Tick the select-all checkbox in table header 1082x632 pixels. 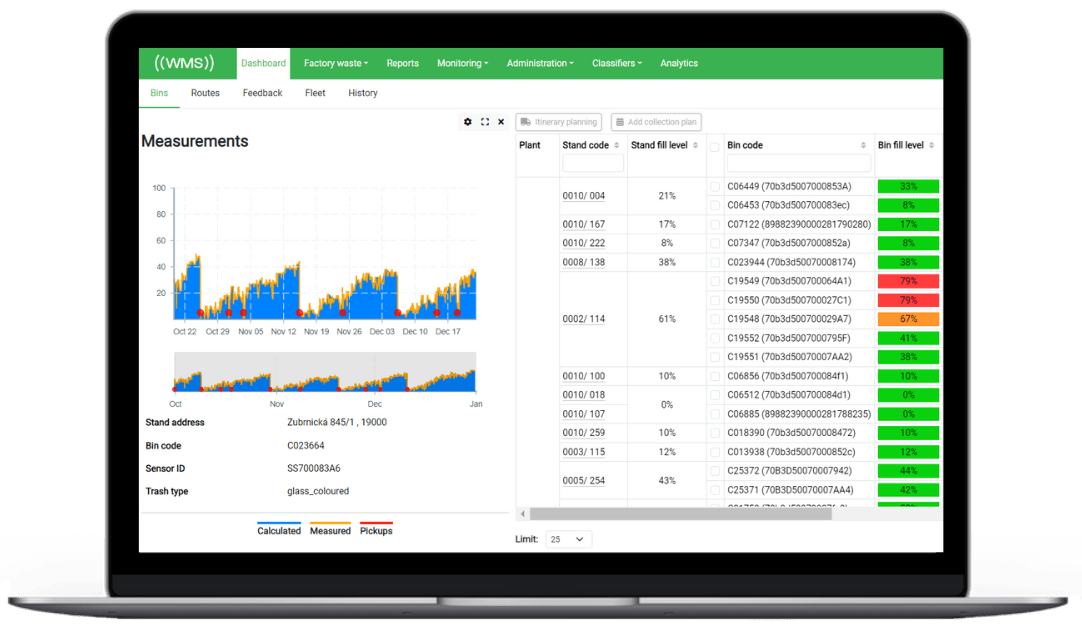pos(715,147)
